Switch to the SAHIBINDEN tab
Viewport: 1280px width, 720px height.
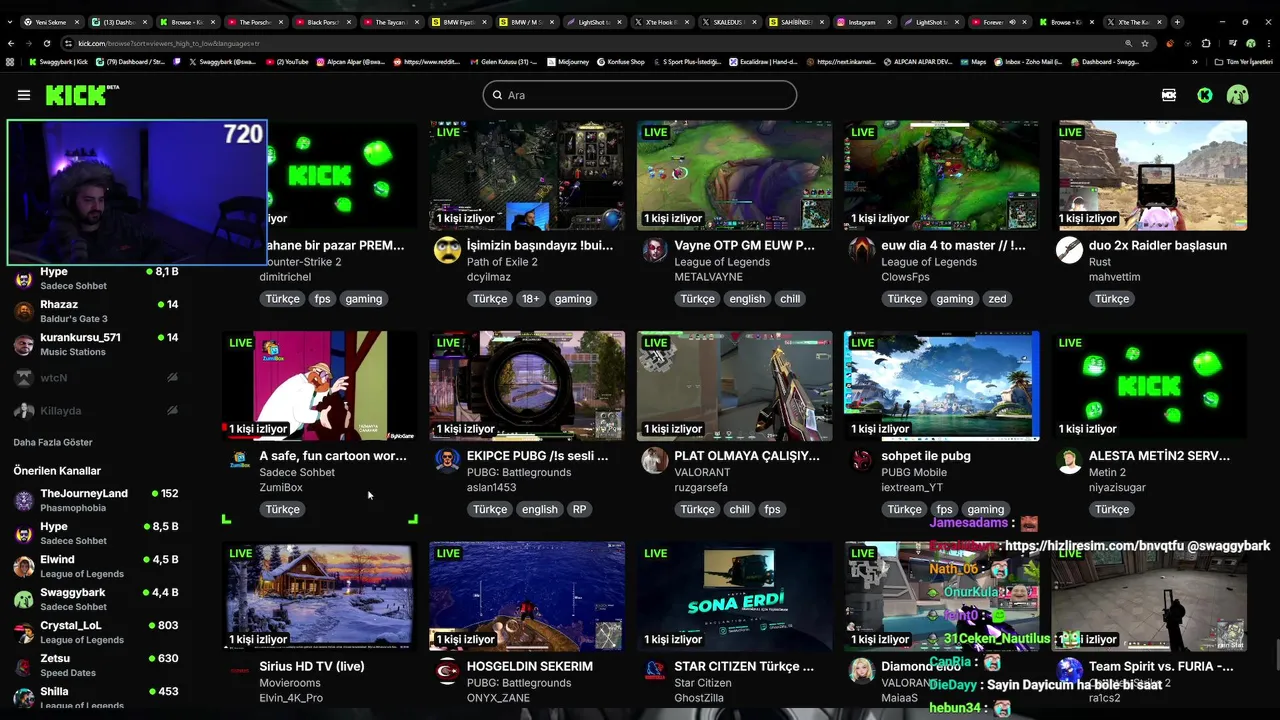pyautogui.click(x=796, y=21)
